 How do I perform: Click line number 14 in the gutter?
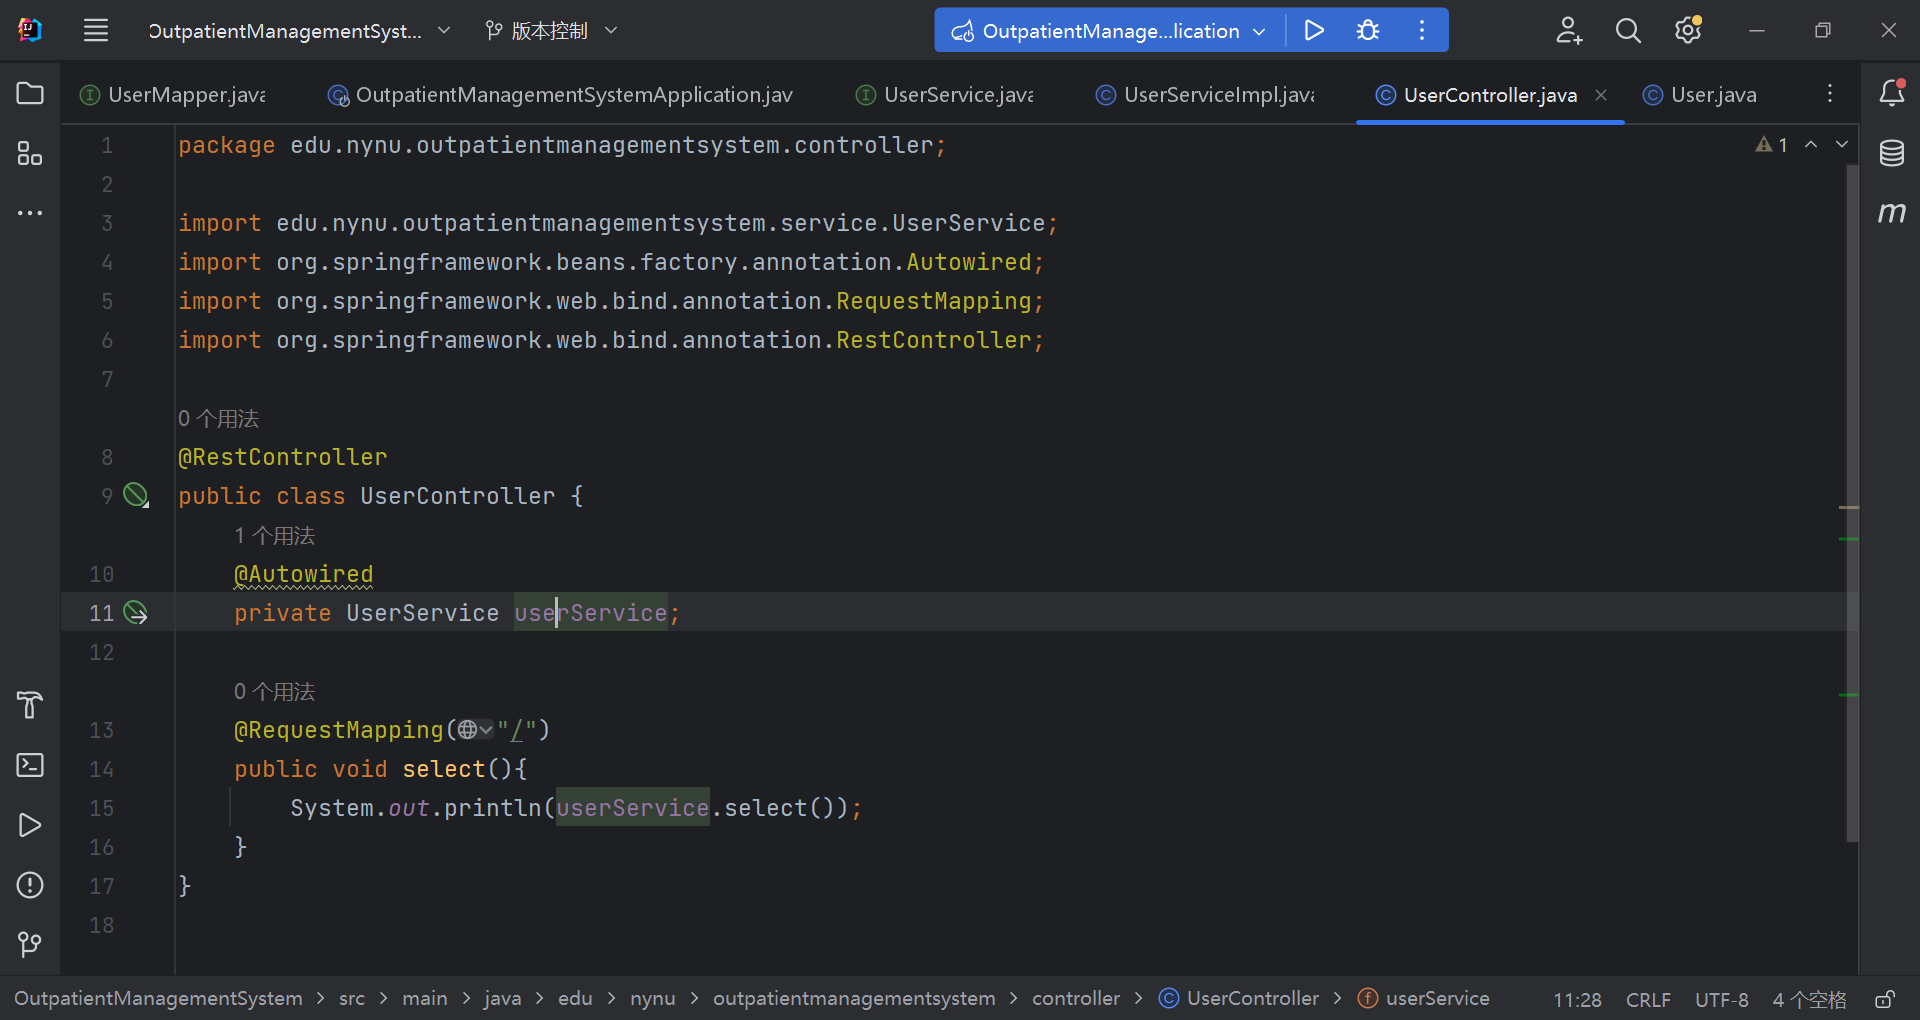pos(101,769)
